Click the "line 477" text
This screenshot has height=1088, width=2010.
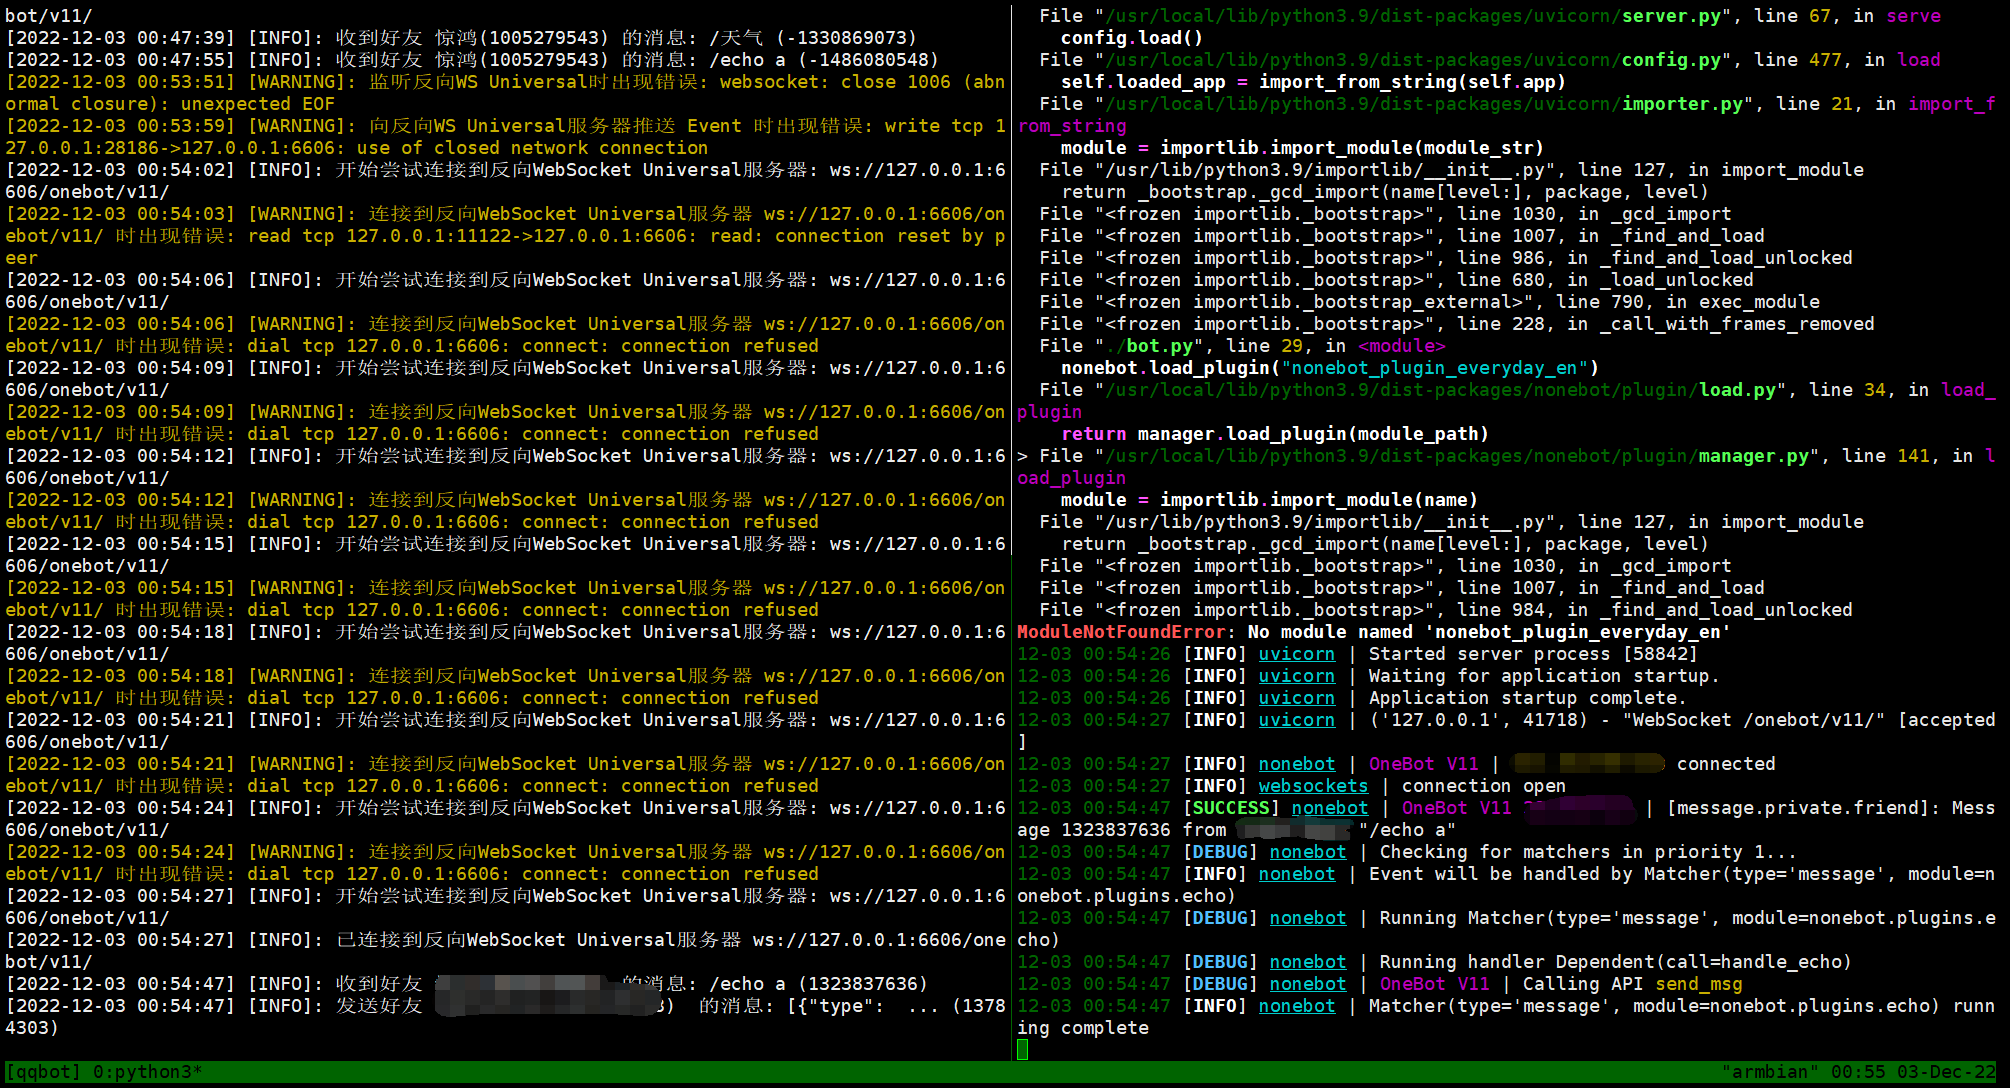tap(1798, 60)
